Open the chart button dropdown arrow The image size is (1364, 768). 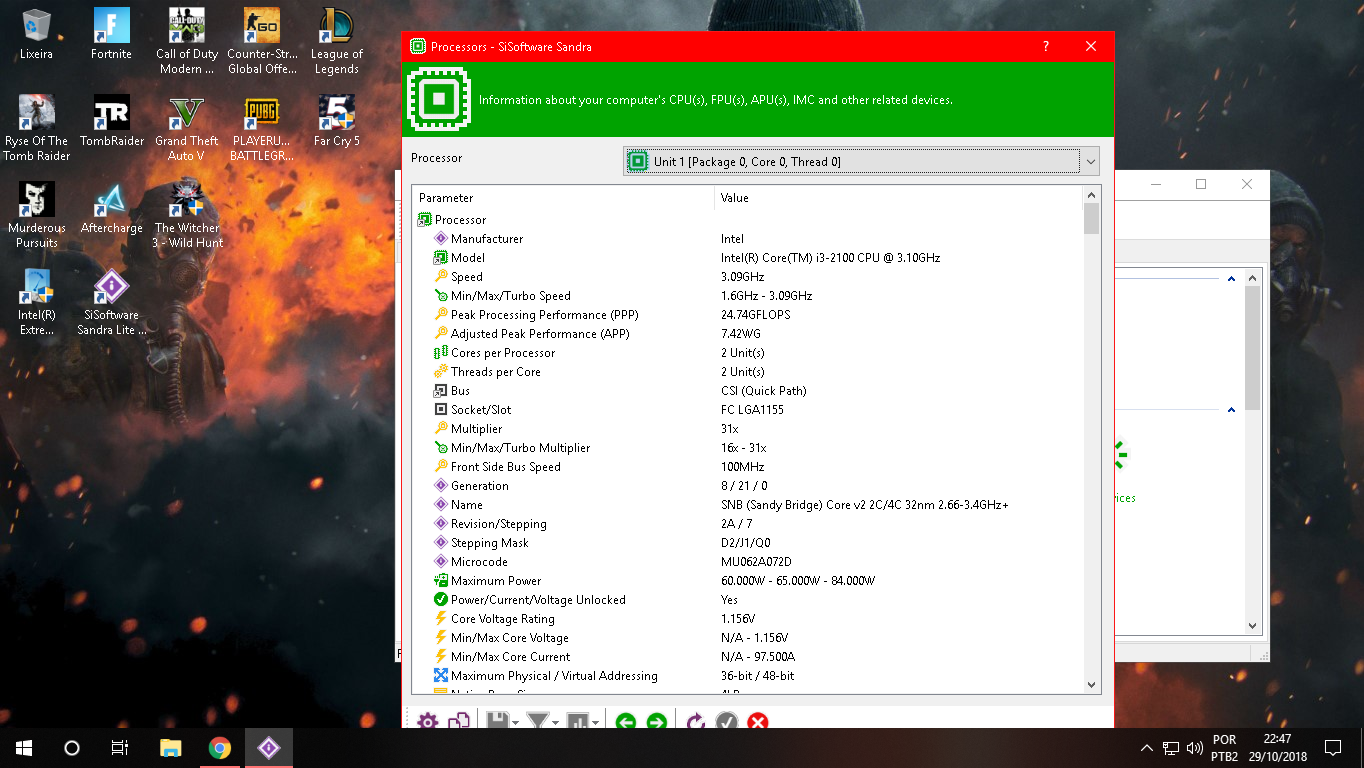[595, 722]
